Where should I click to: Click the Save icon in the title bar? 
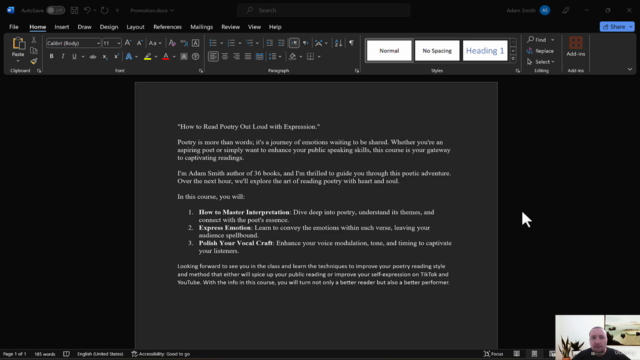pyautogui.click(x=74, y=10)
